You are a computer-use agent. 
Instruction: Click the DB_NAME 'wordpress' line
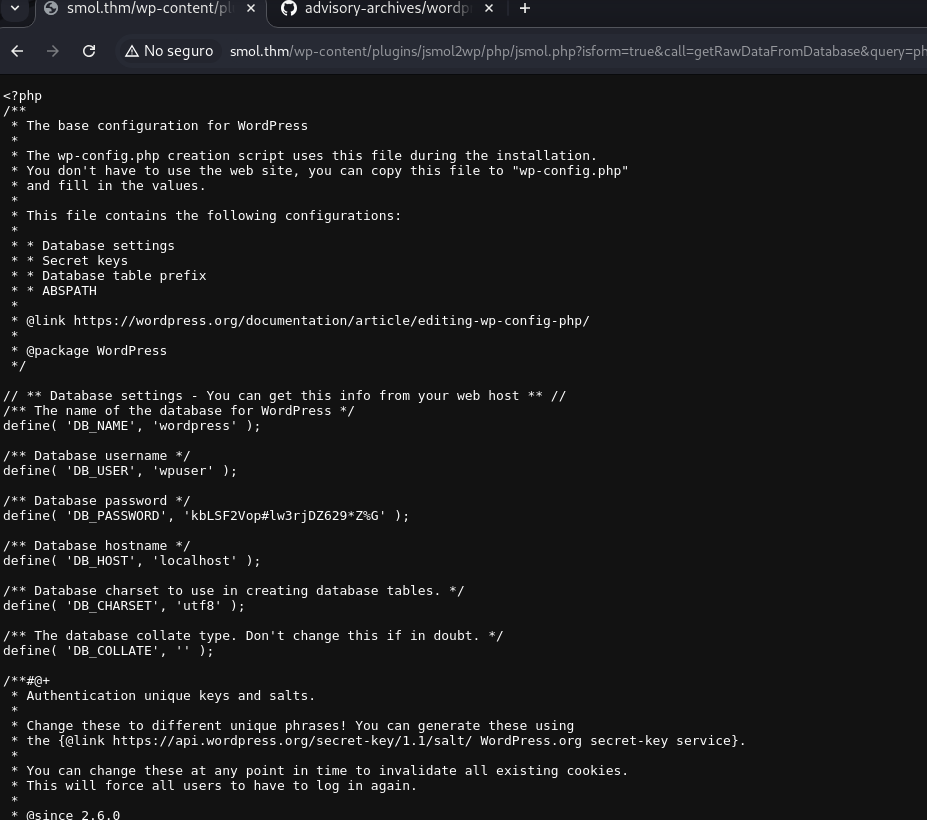point(131,426)
